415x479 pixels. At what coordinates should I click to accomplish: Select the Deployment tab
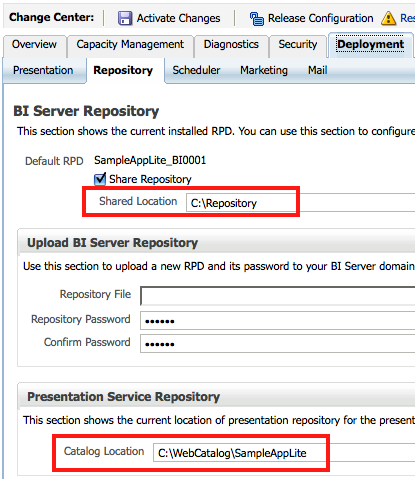pyautogui.click(x=370, y=44)
